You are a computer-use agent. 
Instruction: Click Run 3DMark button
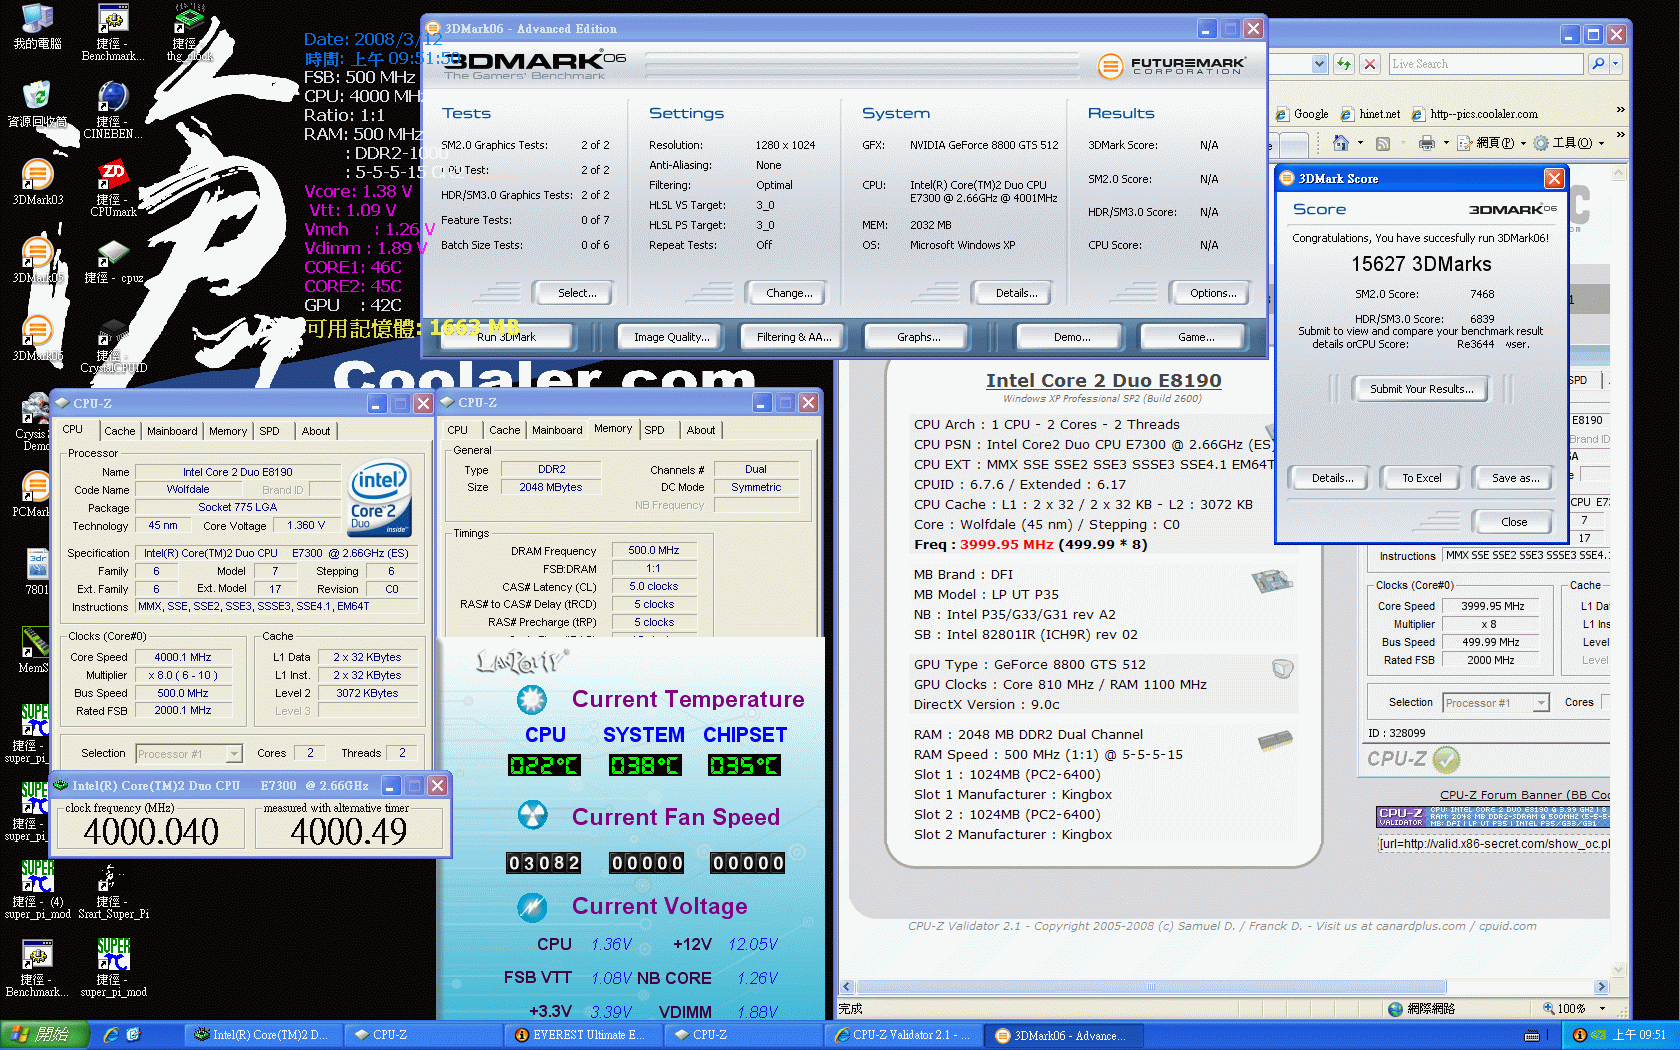tap(507, 337)
